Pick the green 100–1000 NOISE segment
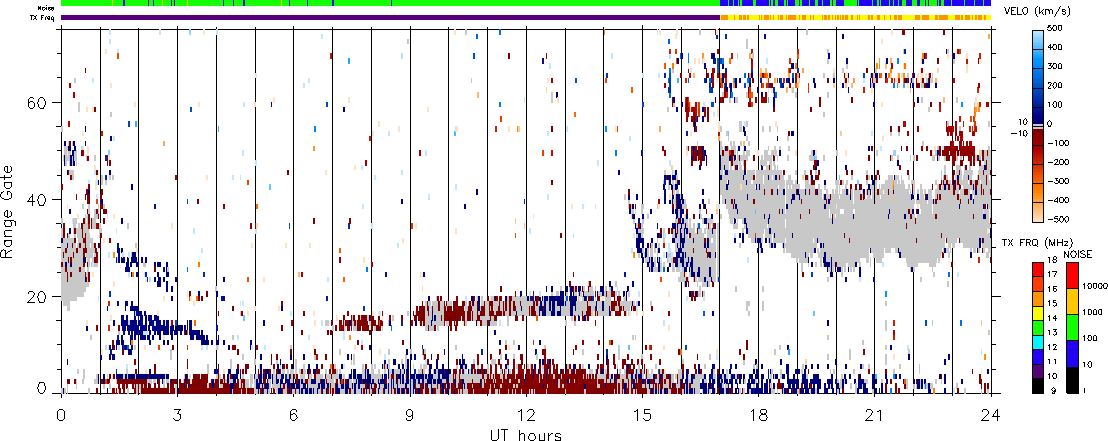Screen dimensions: 1108x441 1073,327
